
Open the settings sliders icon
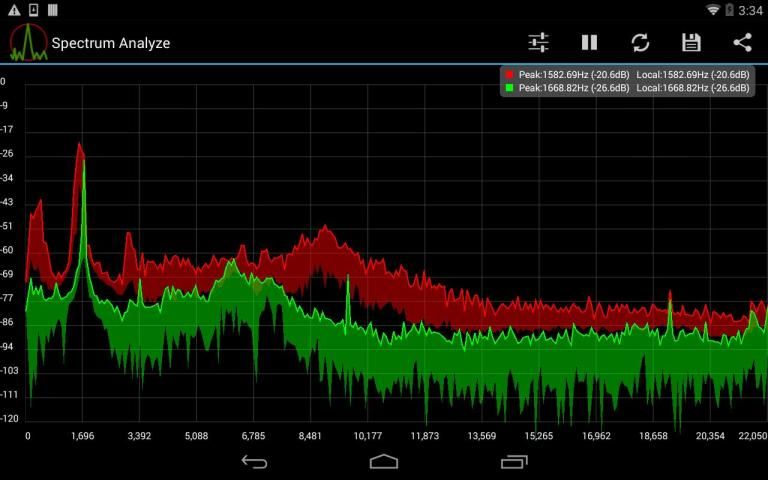pyautogui.click(x=539, y=42)
